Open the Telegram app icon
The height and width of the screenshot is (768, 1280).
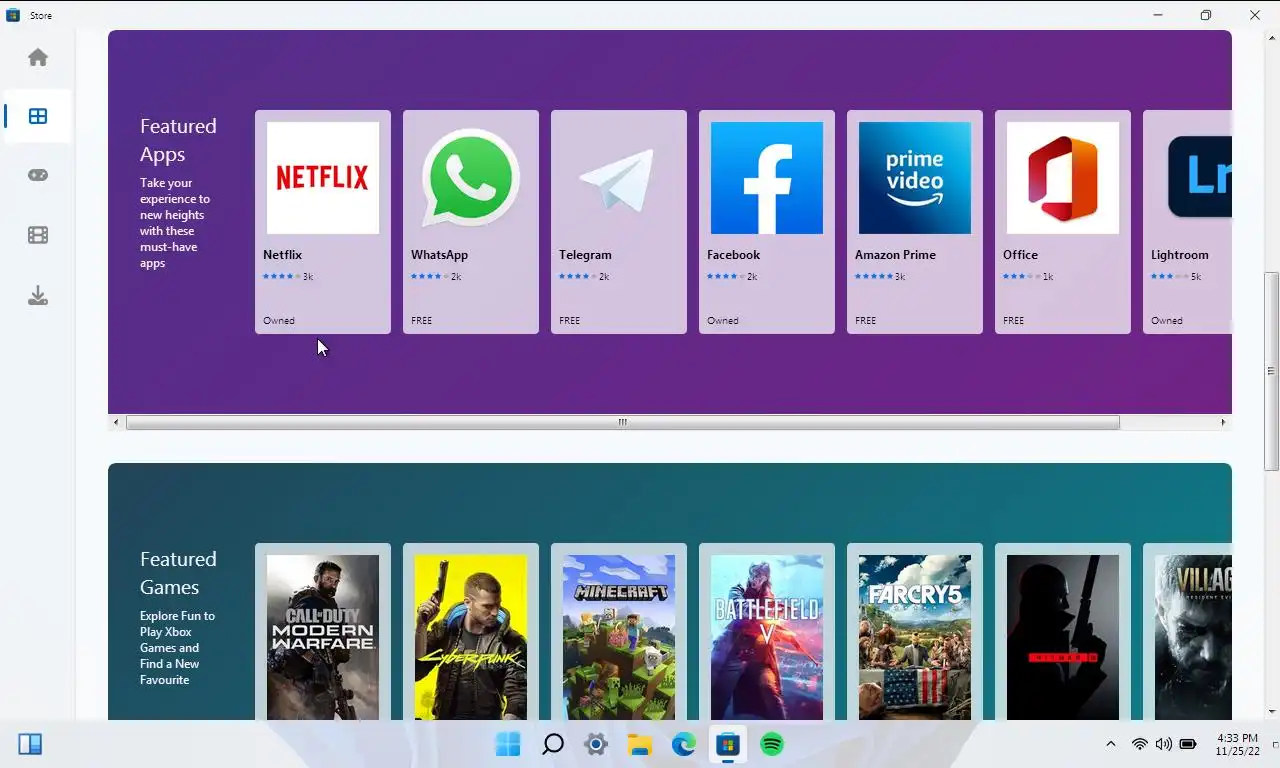coord(619,178)
